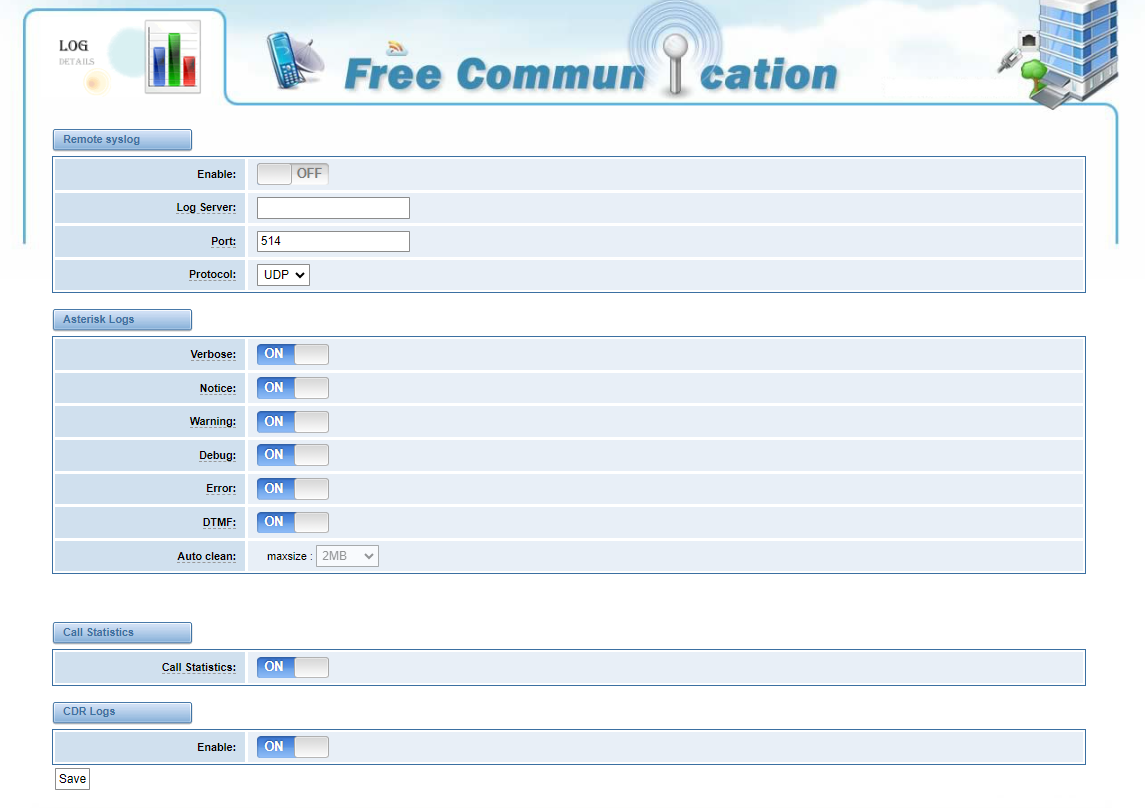Viewport: 1145px width, 808px height.
Task: Switch off the Call Statistics ON toggle
Action: point(293,667)
